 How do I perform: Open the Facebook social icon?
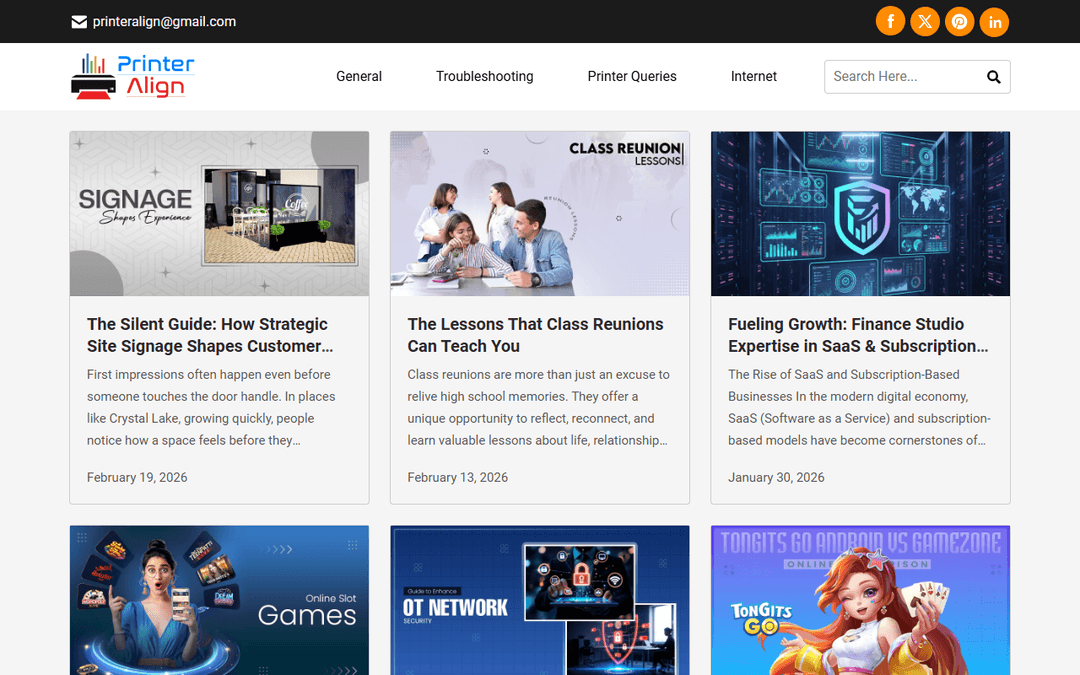(x=890, y=21)
